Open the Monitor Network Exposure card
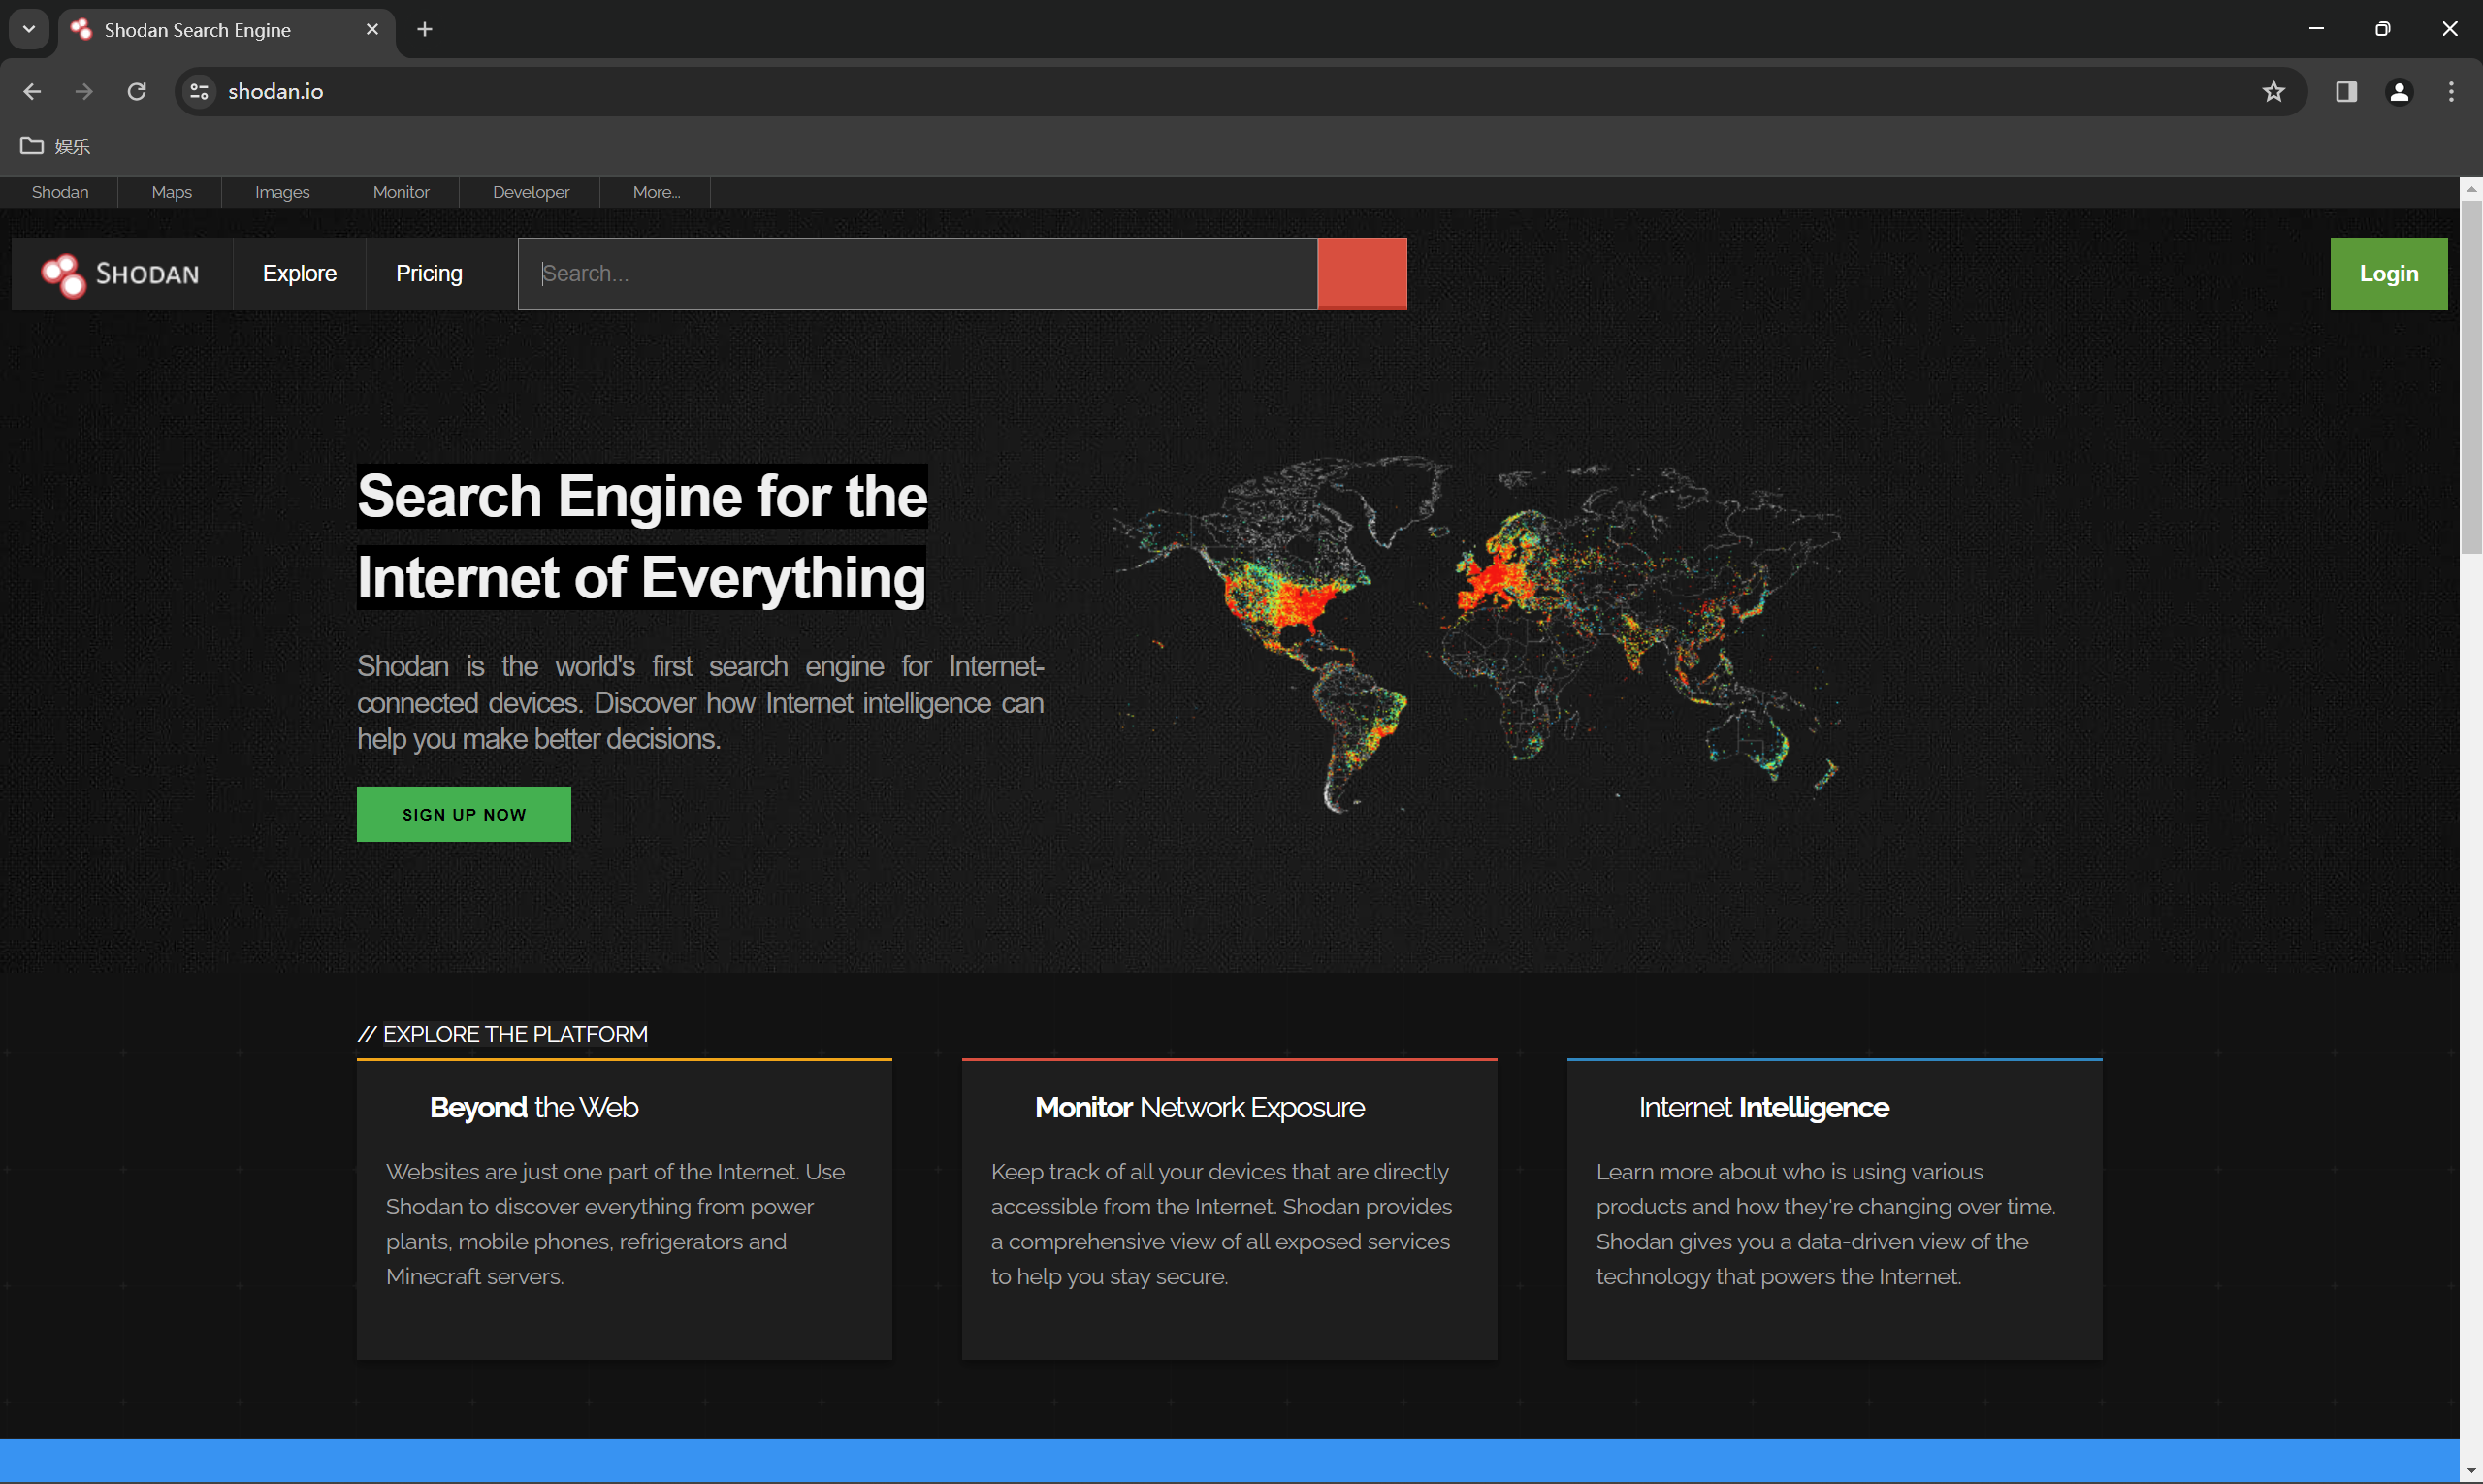The height and width of the screenshot is (1484, 2483). coord(1229,1209)
